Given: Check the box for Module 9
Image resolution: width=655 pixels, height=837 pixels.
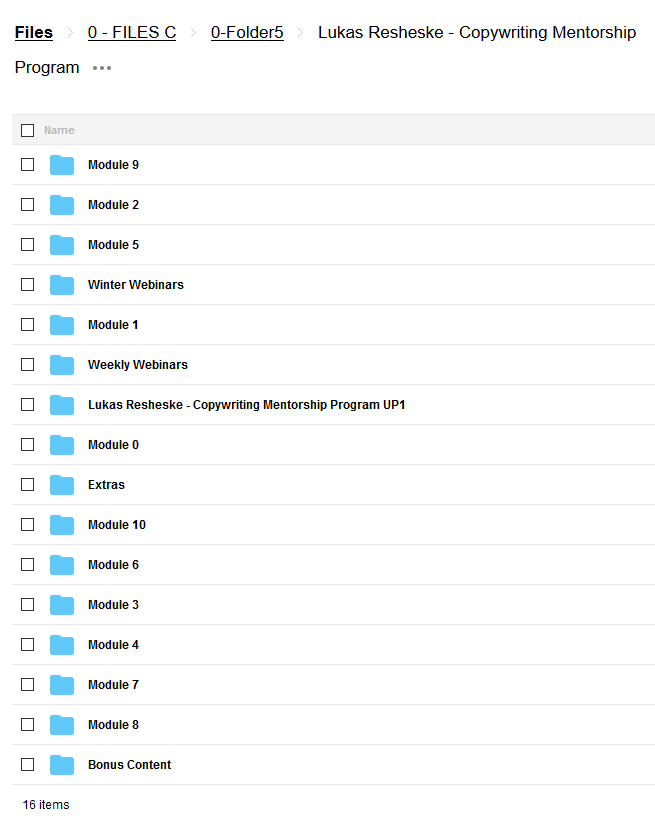Looking at the screenshot, I should coord(28,164).
